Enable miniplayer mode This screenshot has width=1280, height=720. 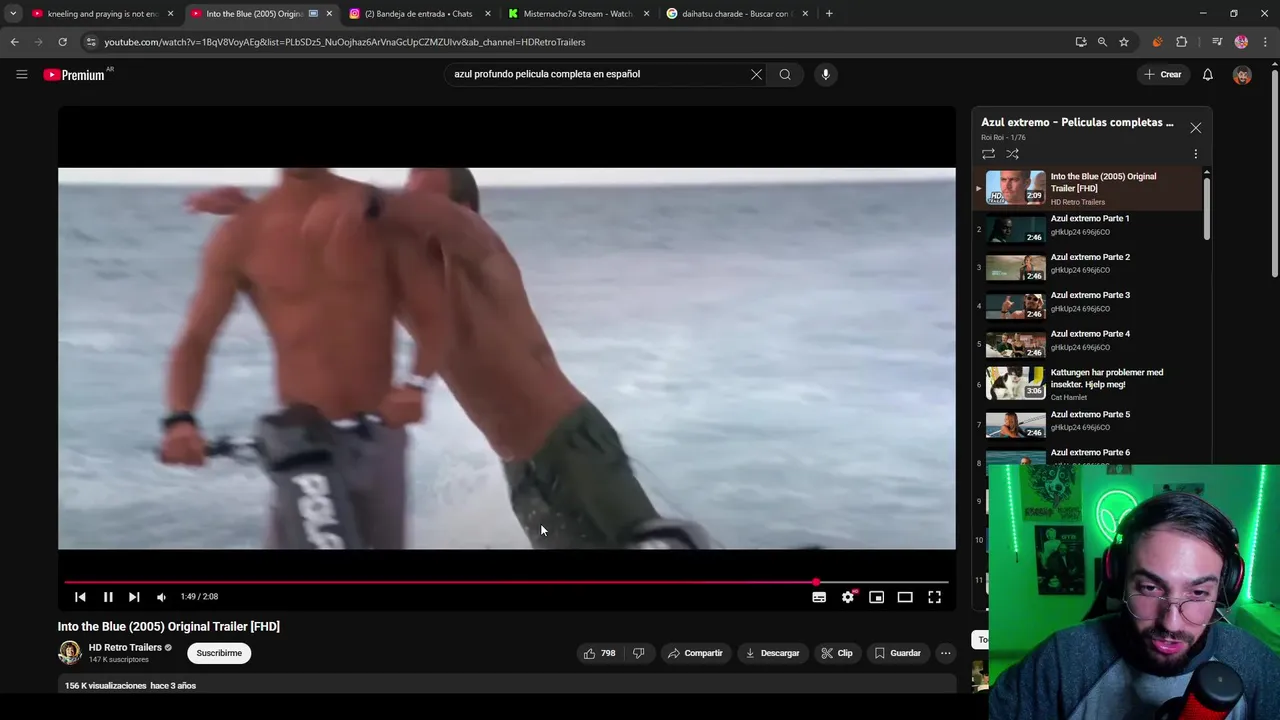876,597
